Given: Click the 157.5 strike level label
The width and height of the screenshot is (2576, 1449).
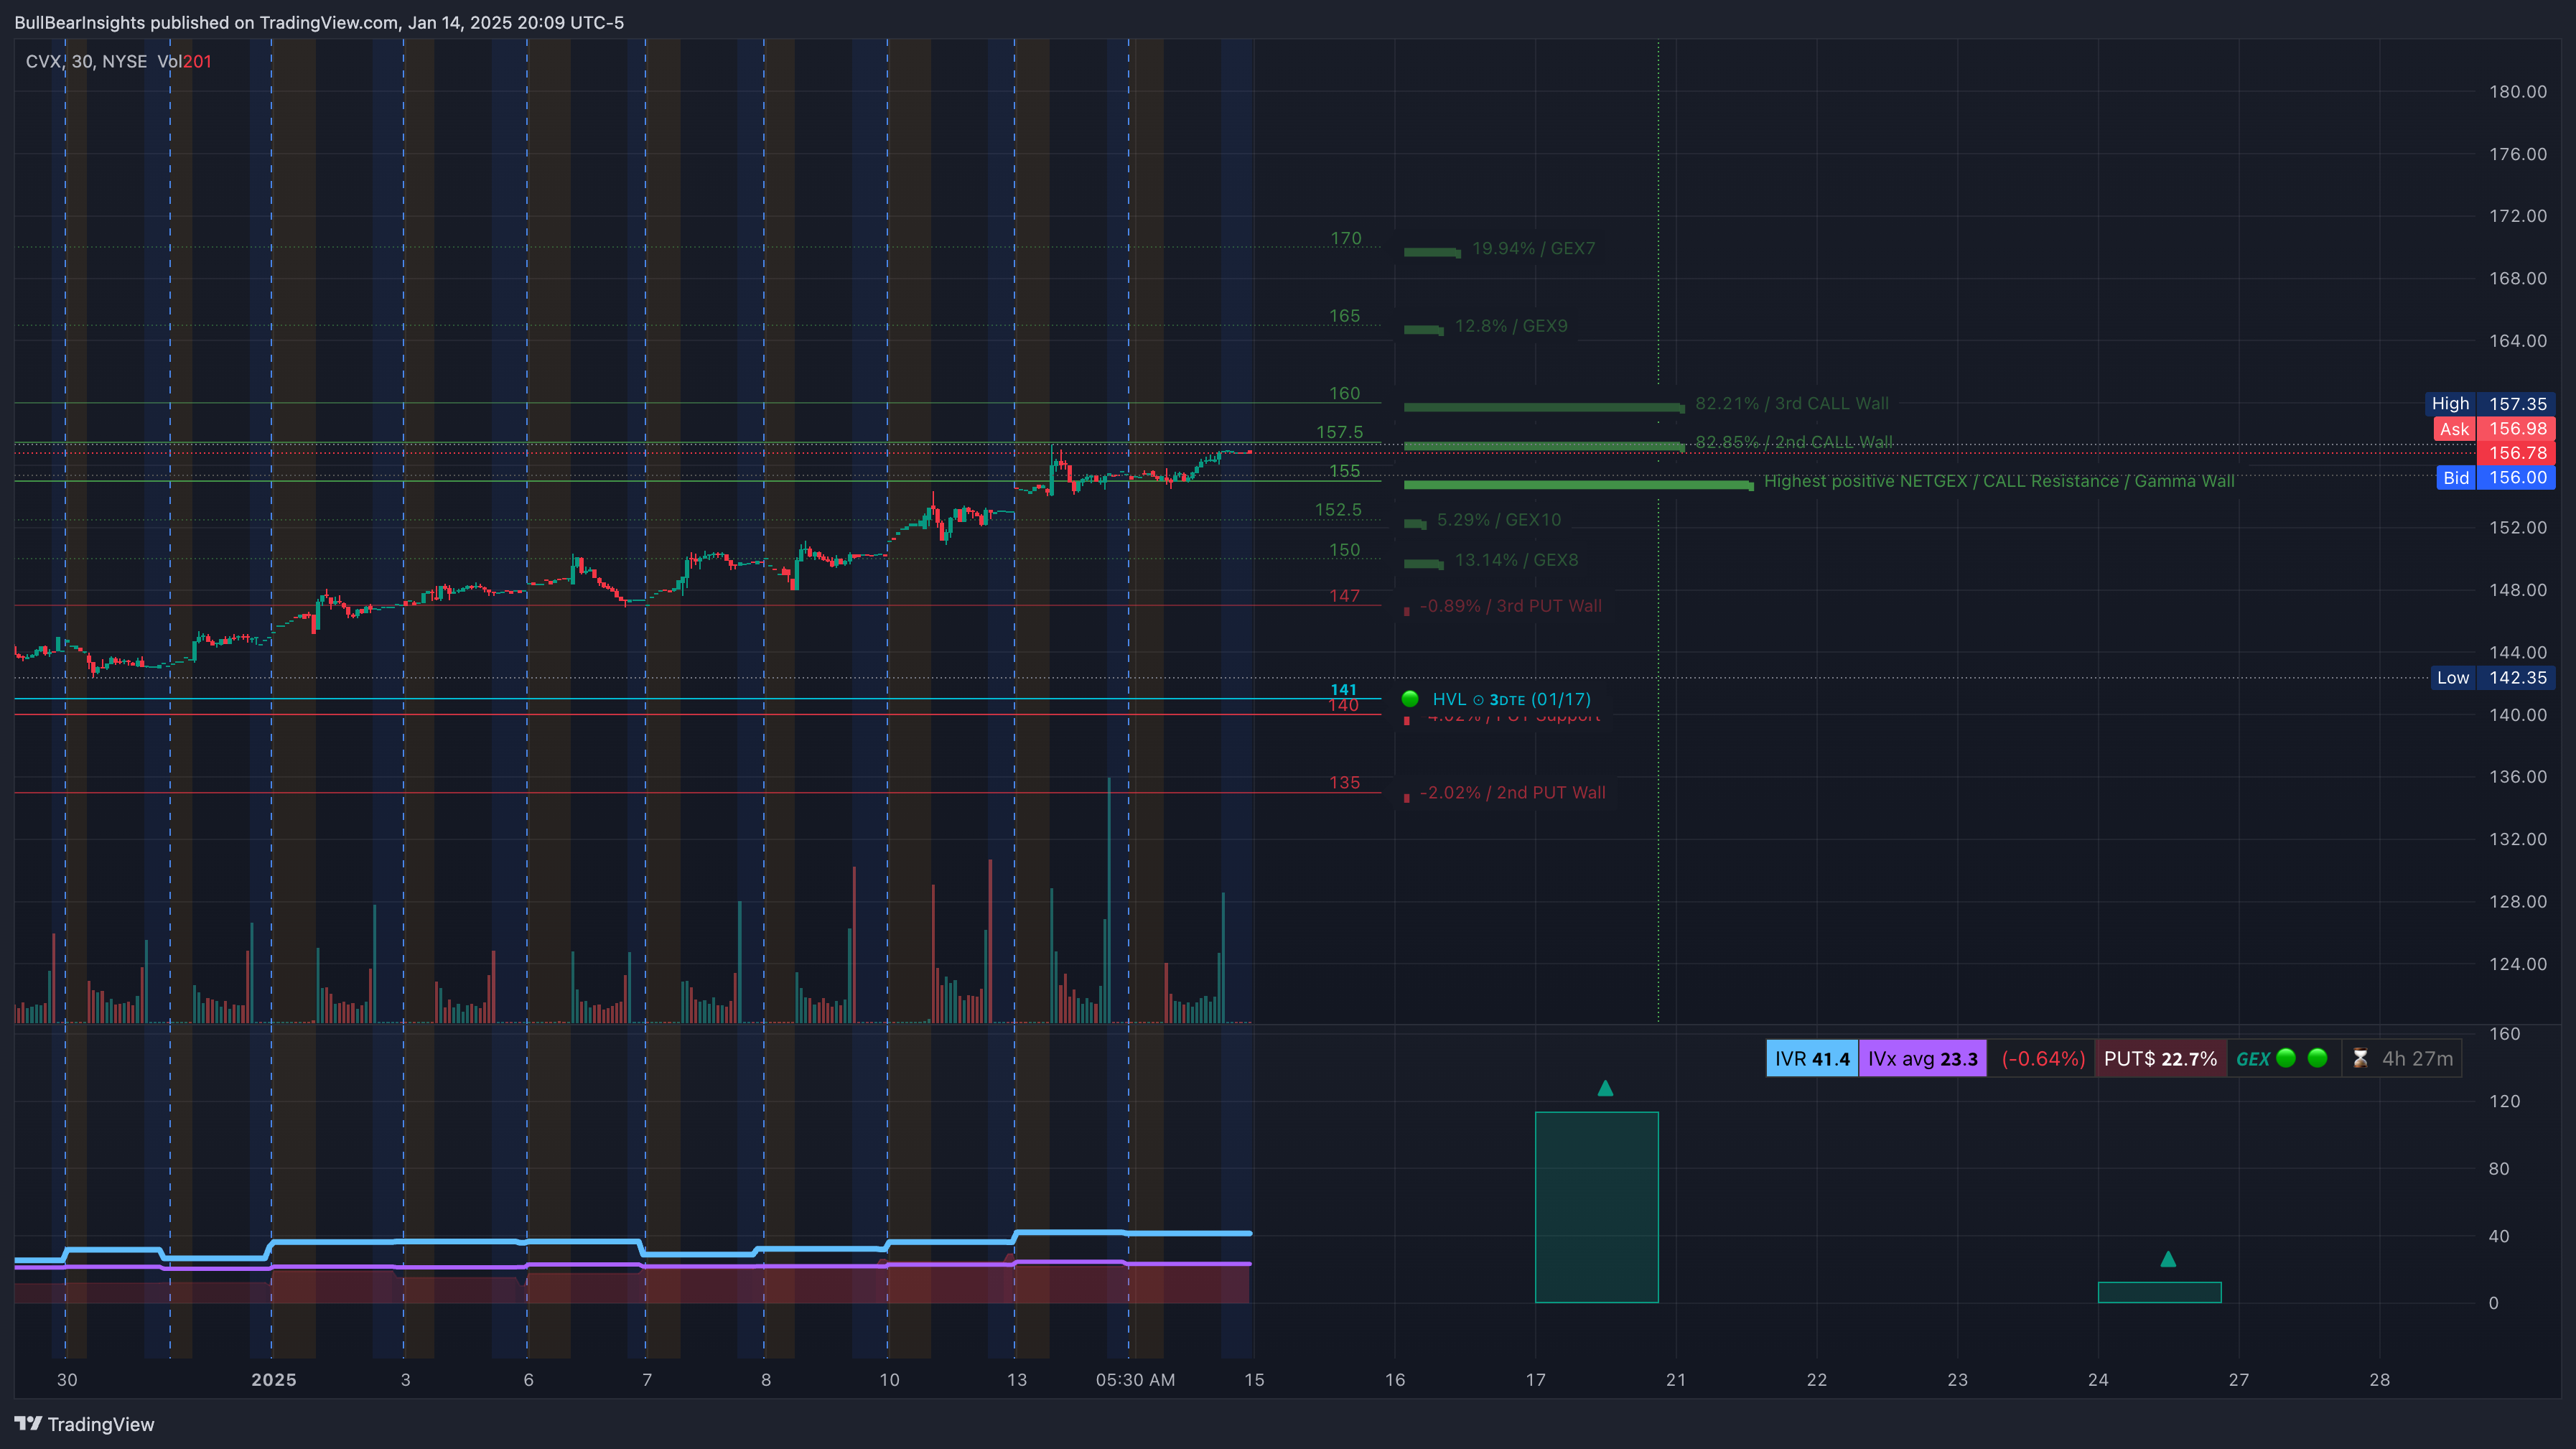Looking at the screenshot, I should (1339, 432).
